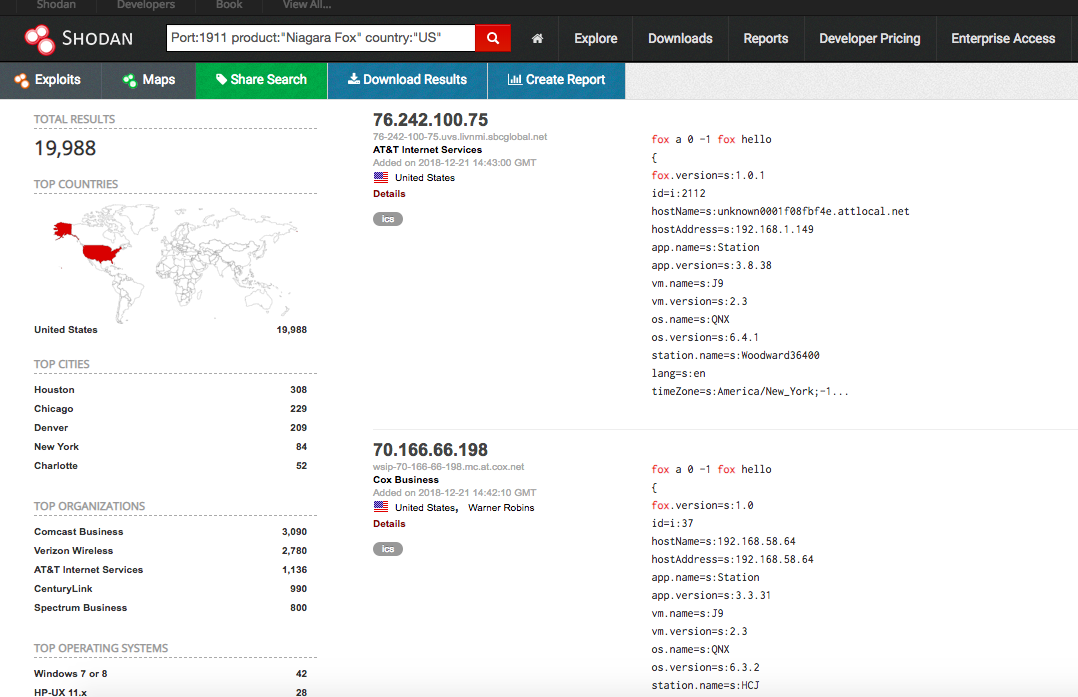This screenshot has height=697, width=1078.
Task: Open Enterprise Access in navbar
Action: pos(1002,39)
